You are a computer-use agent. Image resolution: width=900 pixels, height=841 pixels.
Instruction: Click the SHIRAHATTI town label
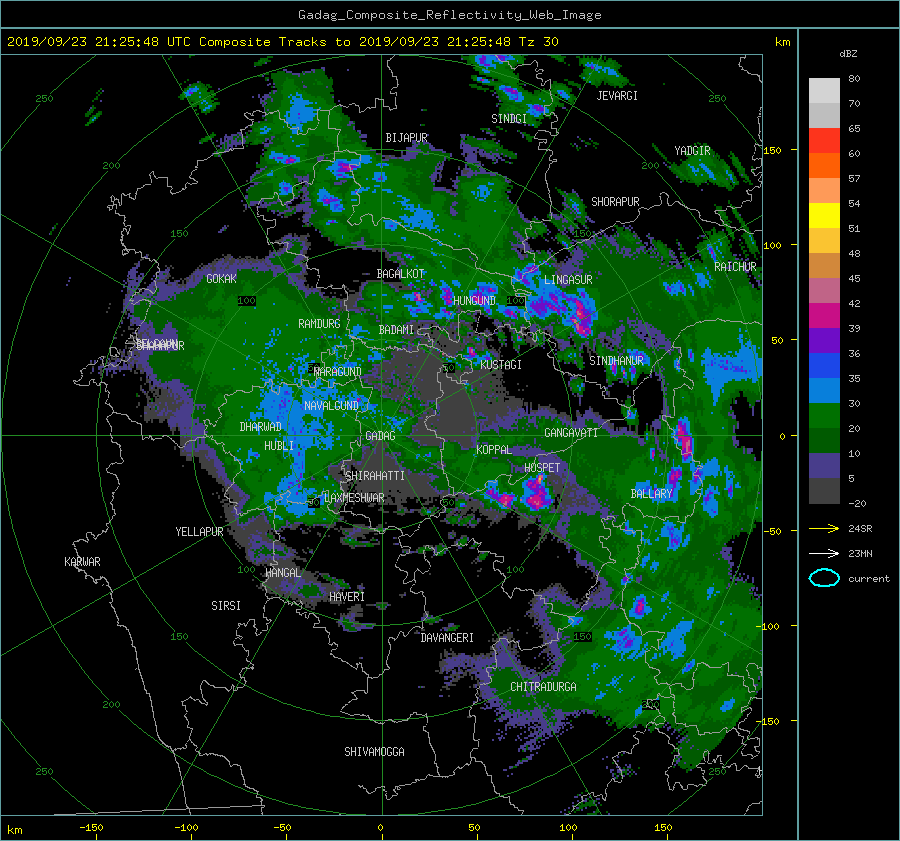click(375, 476)
